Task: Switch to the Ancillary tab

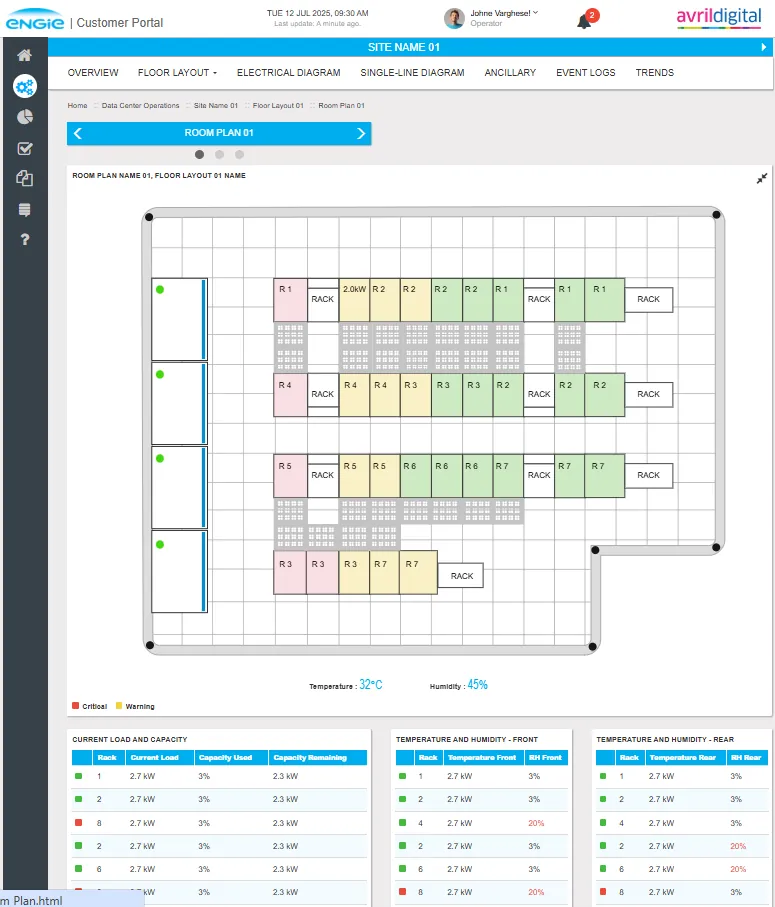Action: [x=510, y=73]
